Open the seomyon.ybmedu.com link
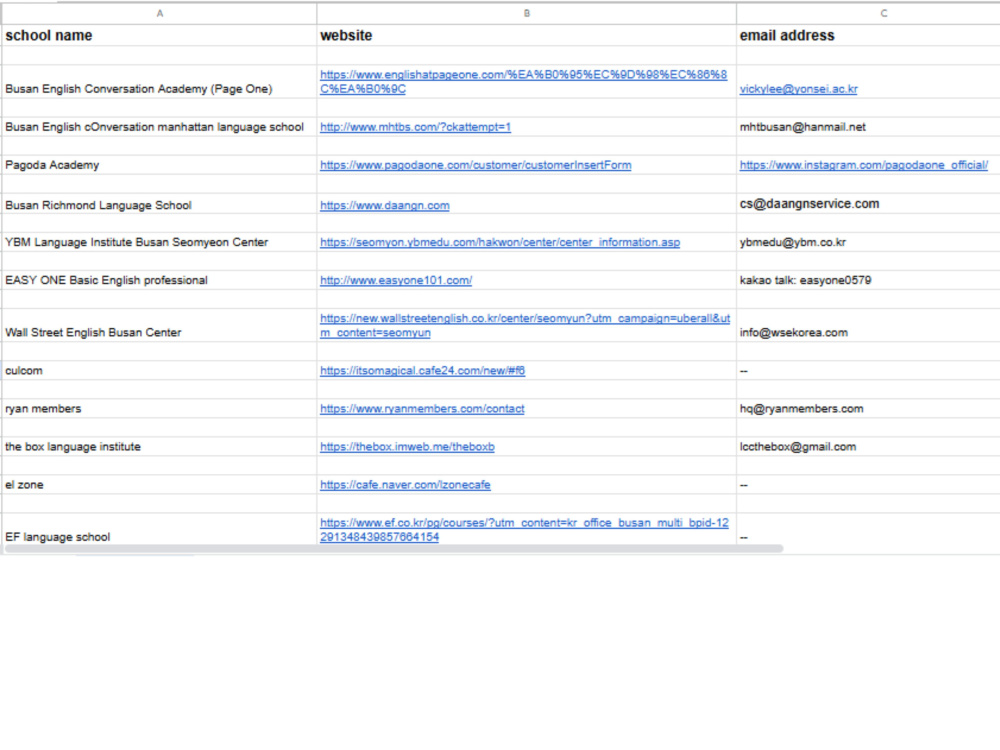 point(500,242)
